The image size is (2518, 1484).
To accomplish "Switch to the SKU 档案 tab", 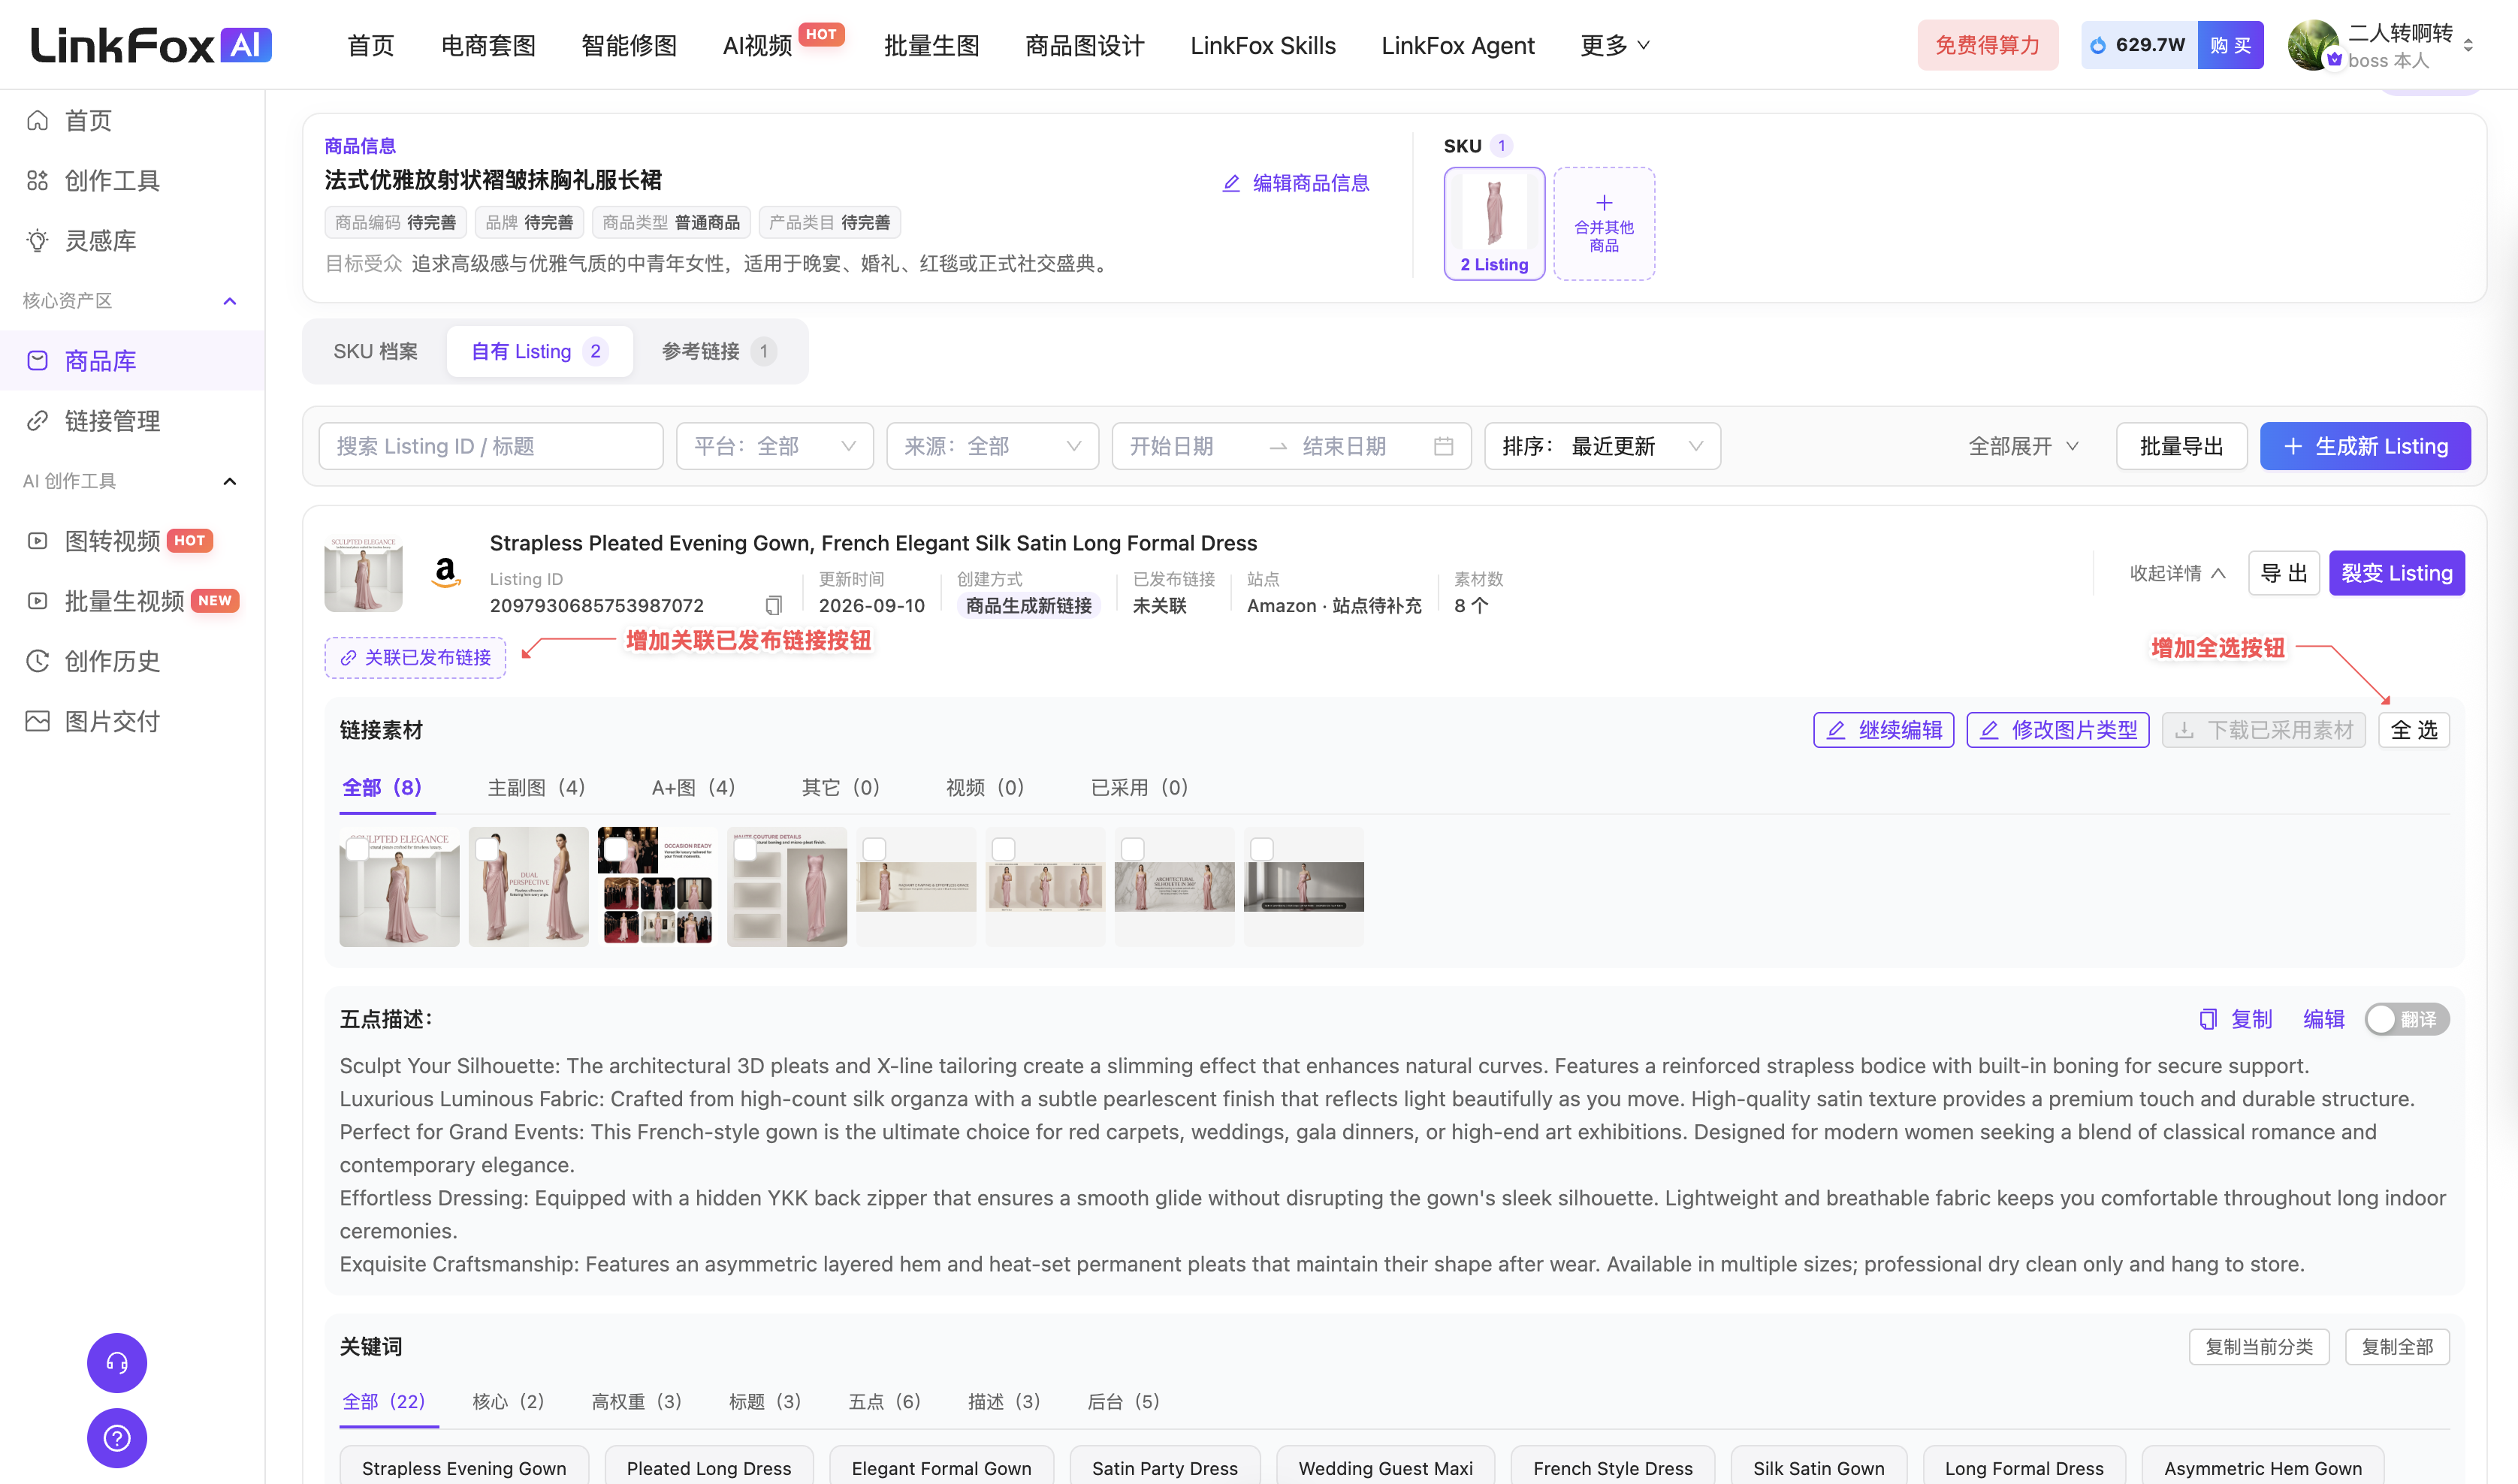I will pyautogui.click(x=375, y=351).
